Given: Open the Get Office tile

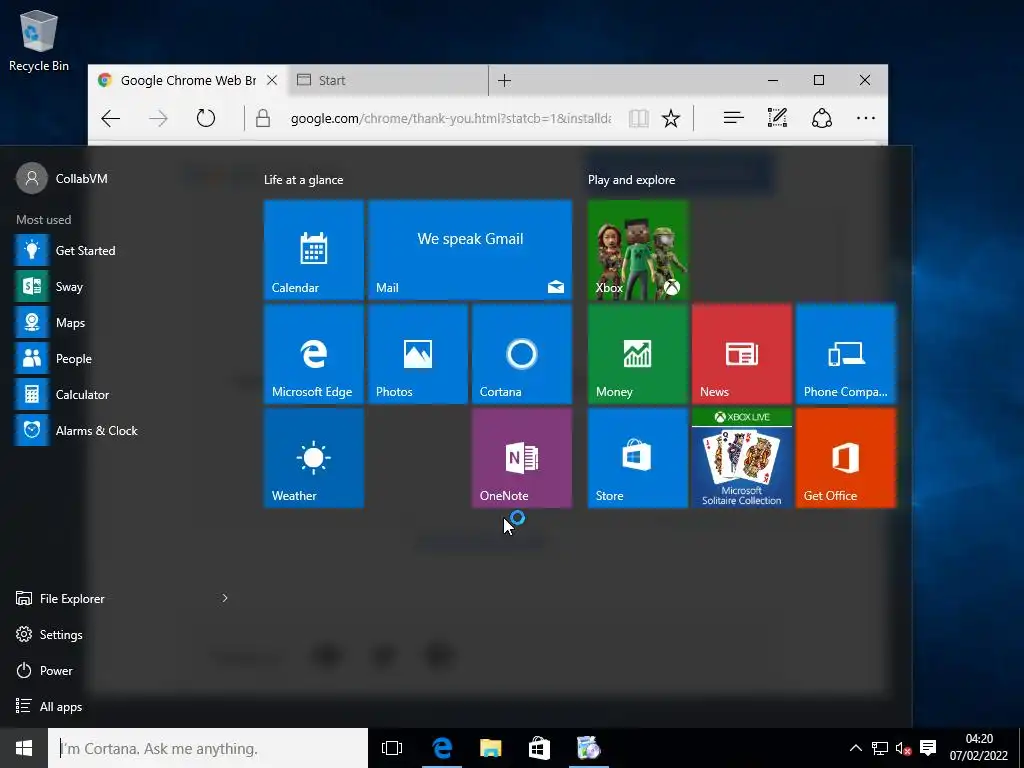Looking at the screenshot, I should (x=846, y=458).
